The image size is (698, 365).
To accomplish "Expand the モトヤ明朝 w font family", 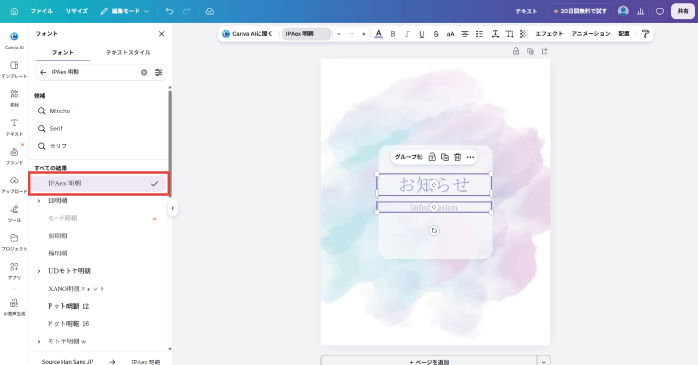I will coord(39,341).
